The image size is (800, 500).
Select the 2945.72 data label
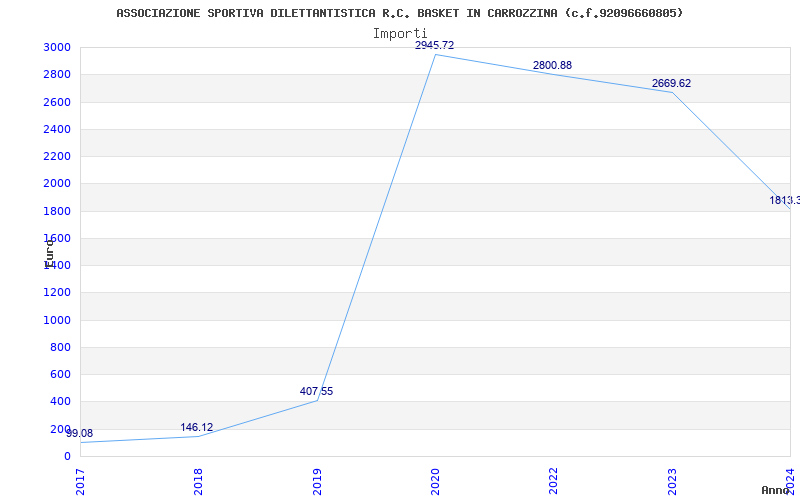(x=434, y=45)
